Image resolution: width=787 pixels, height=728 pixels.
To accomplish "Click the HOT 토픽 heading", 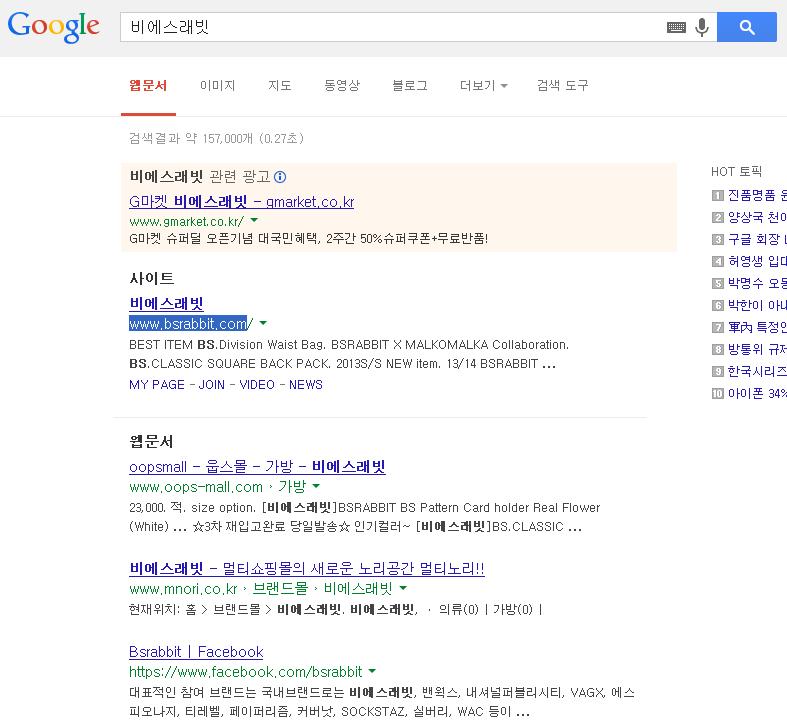I will 736,172.
